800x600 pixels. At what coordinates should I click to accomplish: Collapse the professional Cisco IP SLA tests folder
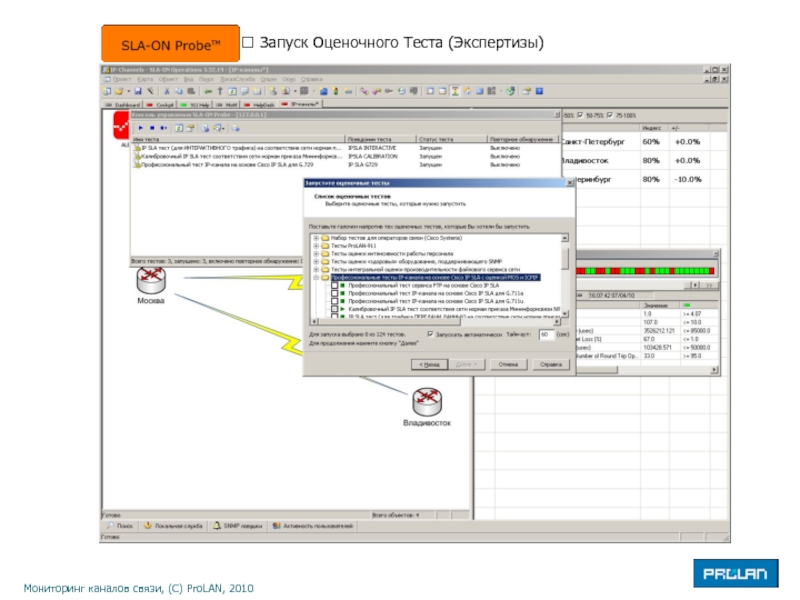[x=316, y=278]
